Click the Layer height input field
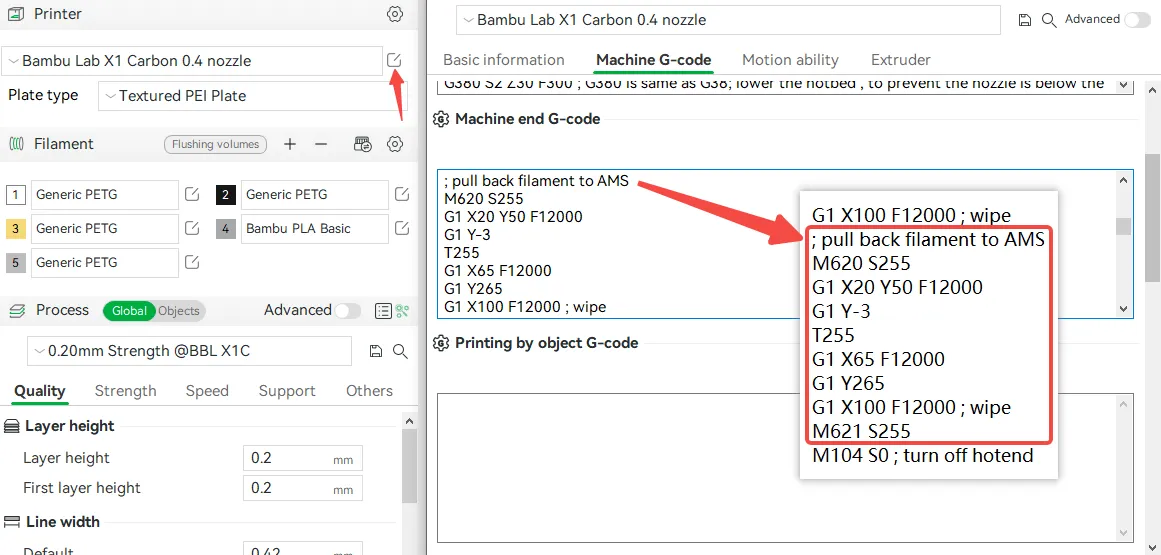Screen dimensions: 1161x555 click(303, 458)
